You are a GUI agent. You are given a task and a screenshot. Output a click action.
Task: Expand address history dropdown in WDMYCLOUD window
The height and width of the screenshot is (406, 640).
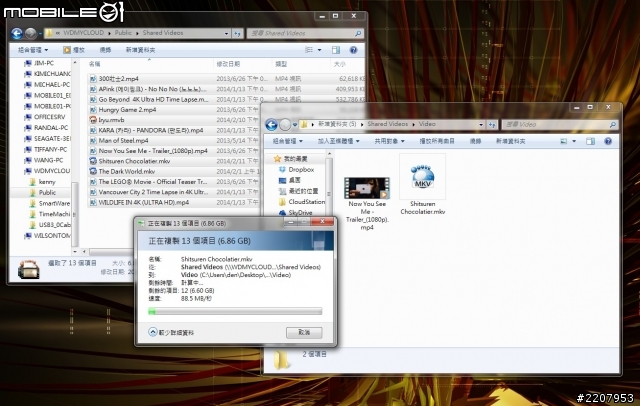tap(227, 33)
